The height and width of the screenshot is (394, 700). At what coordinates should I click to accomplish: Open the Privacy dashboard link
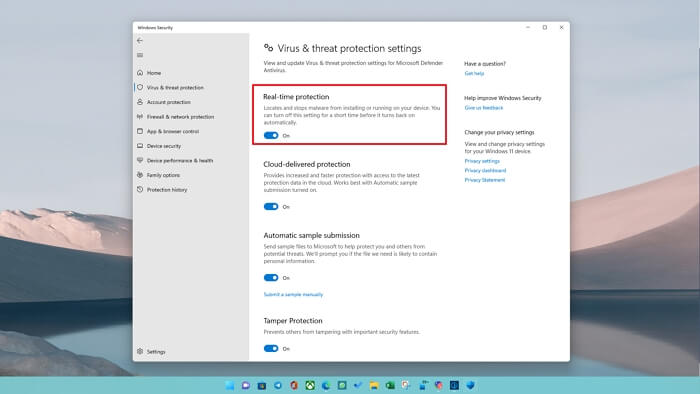coord(485,170)
